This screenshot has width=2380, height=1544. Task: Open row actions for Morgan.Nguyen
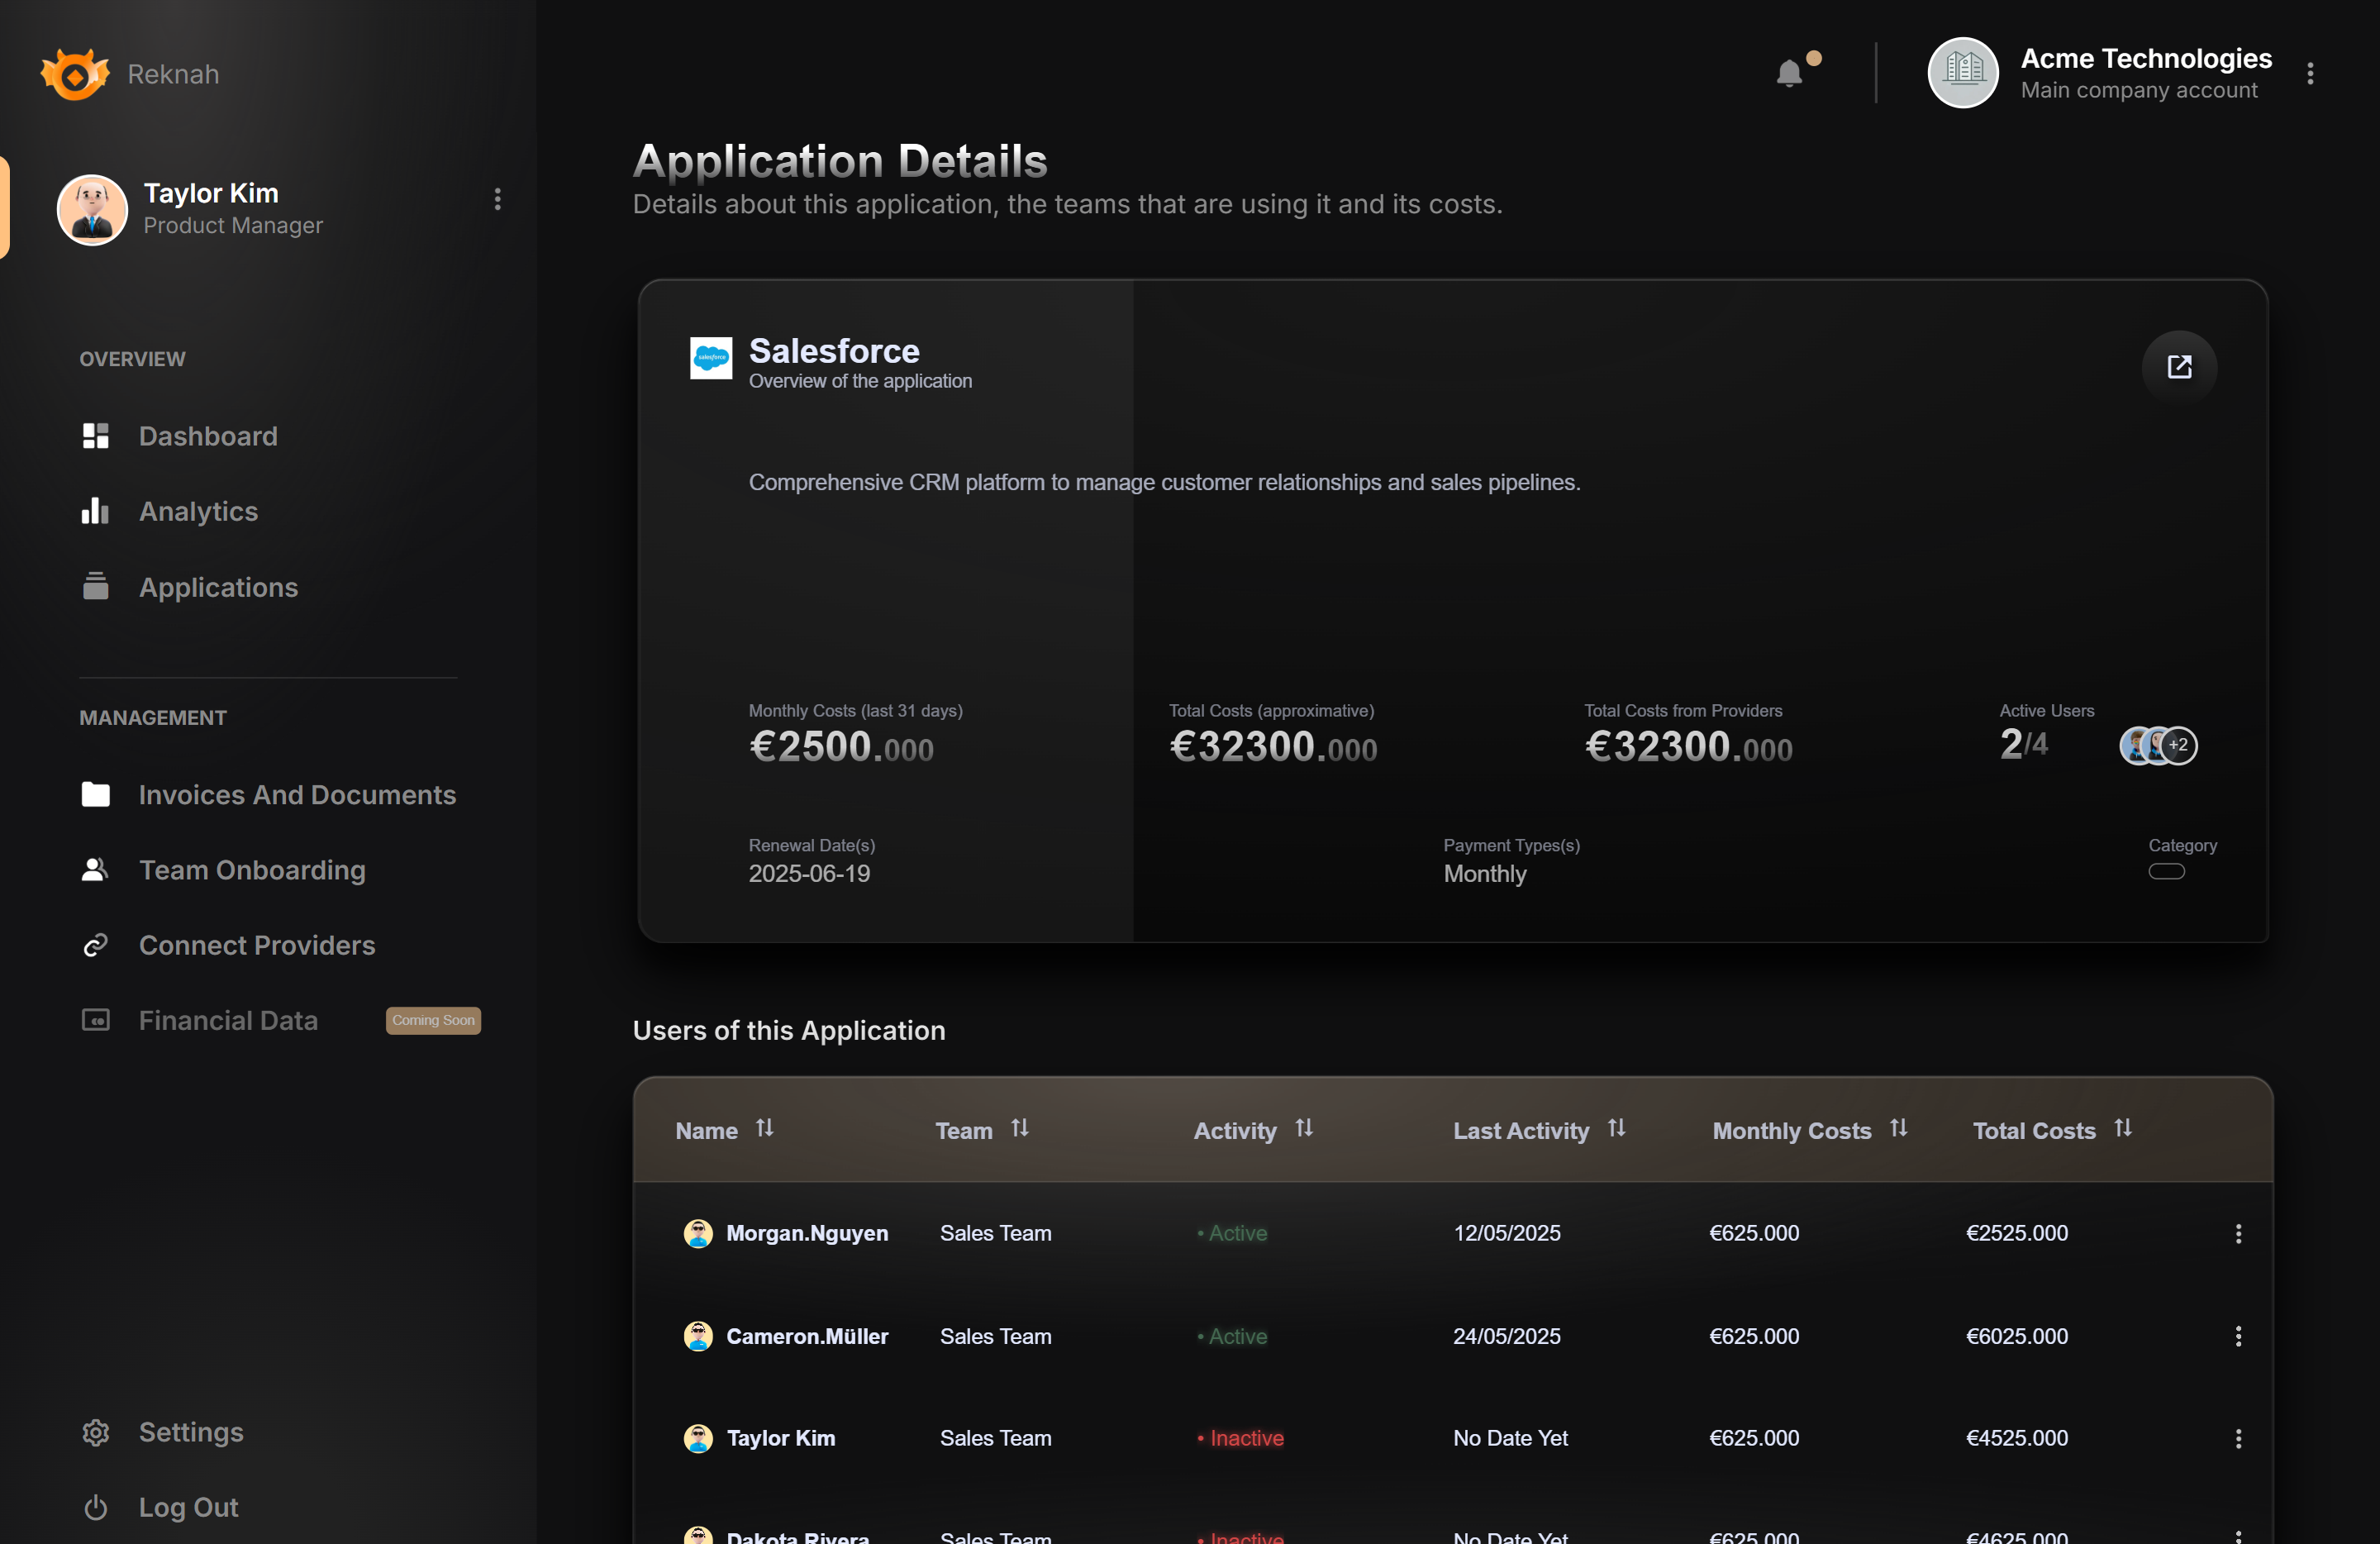point(2238,1233)
